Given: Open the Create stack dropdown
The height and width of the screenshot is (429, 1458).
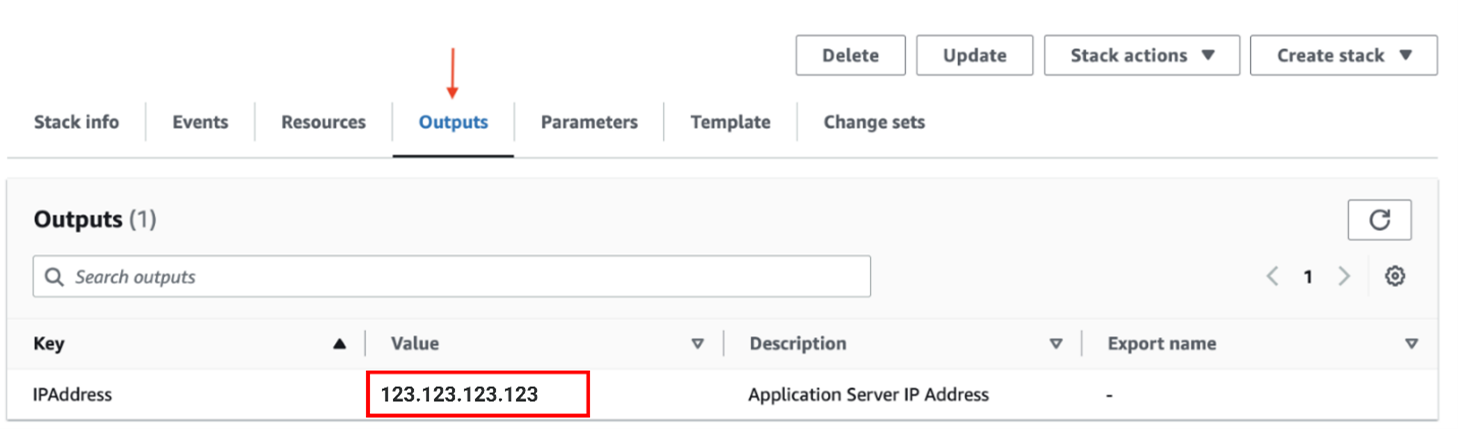Looking at the screenshot, I should 1343,56.
